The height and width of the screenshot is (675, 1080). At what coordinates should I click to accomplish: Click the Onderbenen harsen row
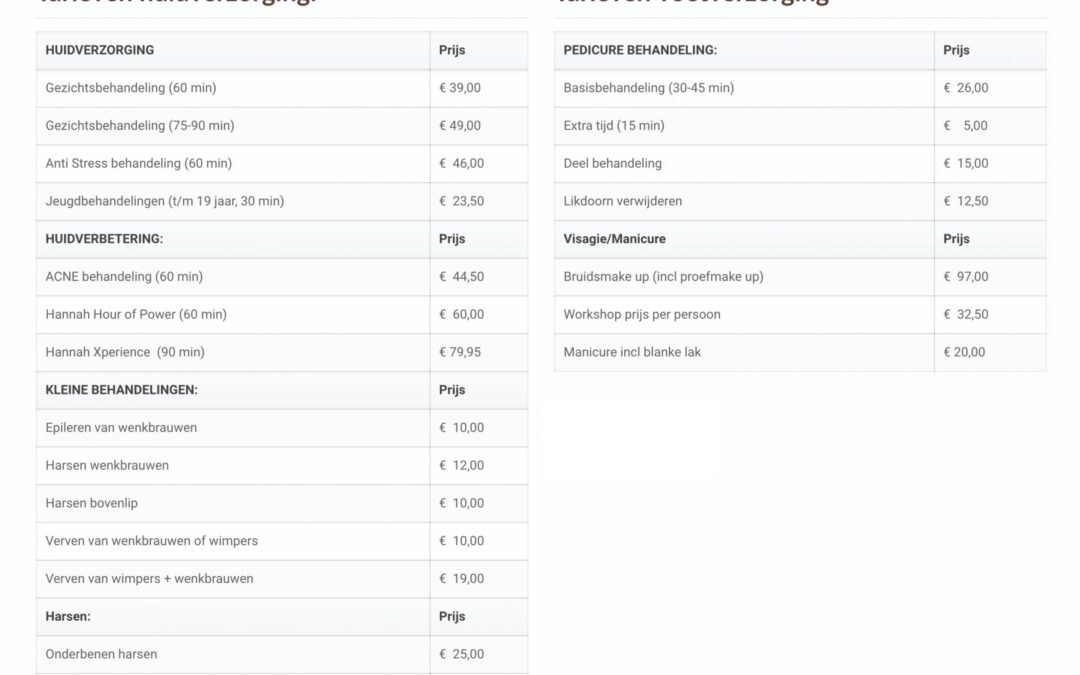(x=101, y=654)
